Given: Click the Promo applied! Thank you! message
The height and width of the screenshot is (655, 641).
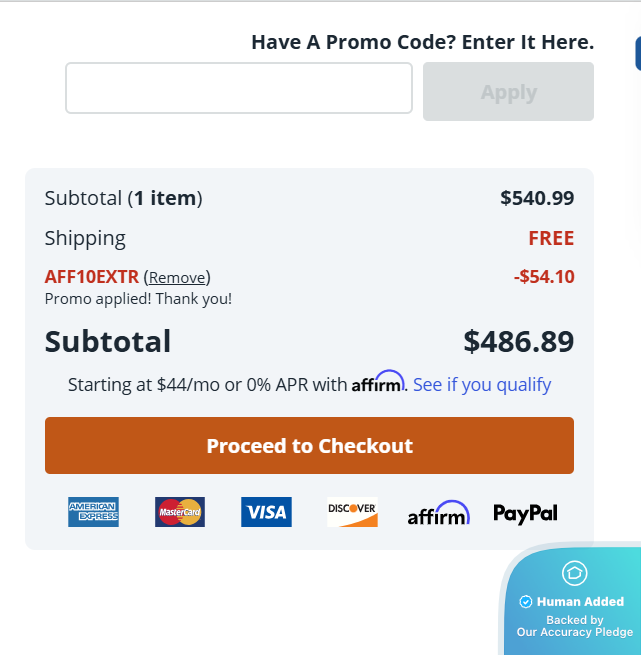Looking at the screenshot, I should click(138, 298).
